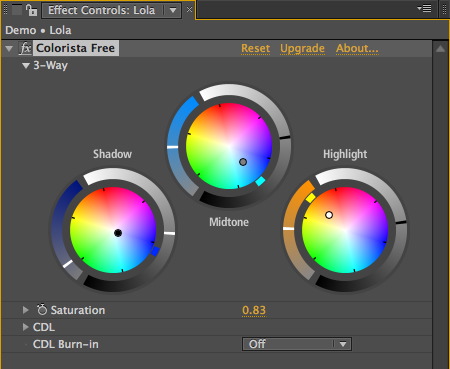Toggle the fx effect enable icon
450x369 pixels.
(25, 48)
